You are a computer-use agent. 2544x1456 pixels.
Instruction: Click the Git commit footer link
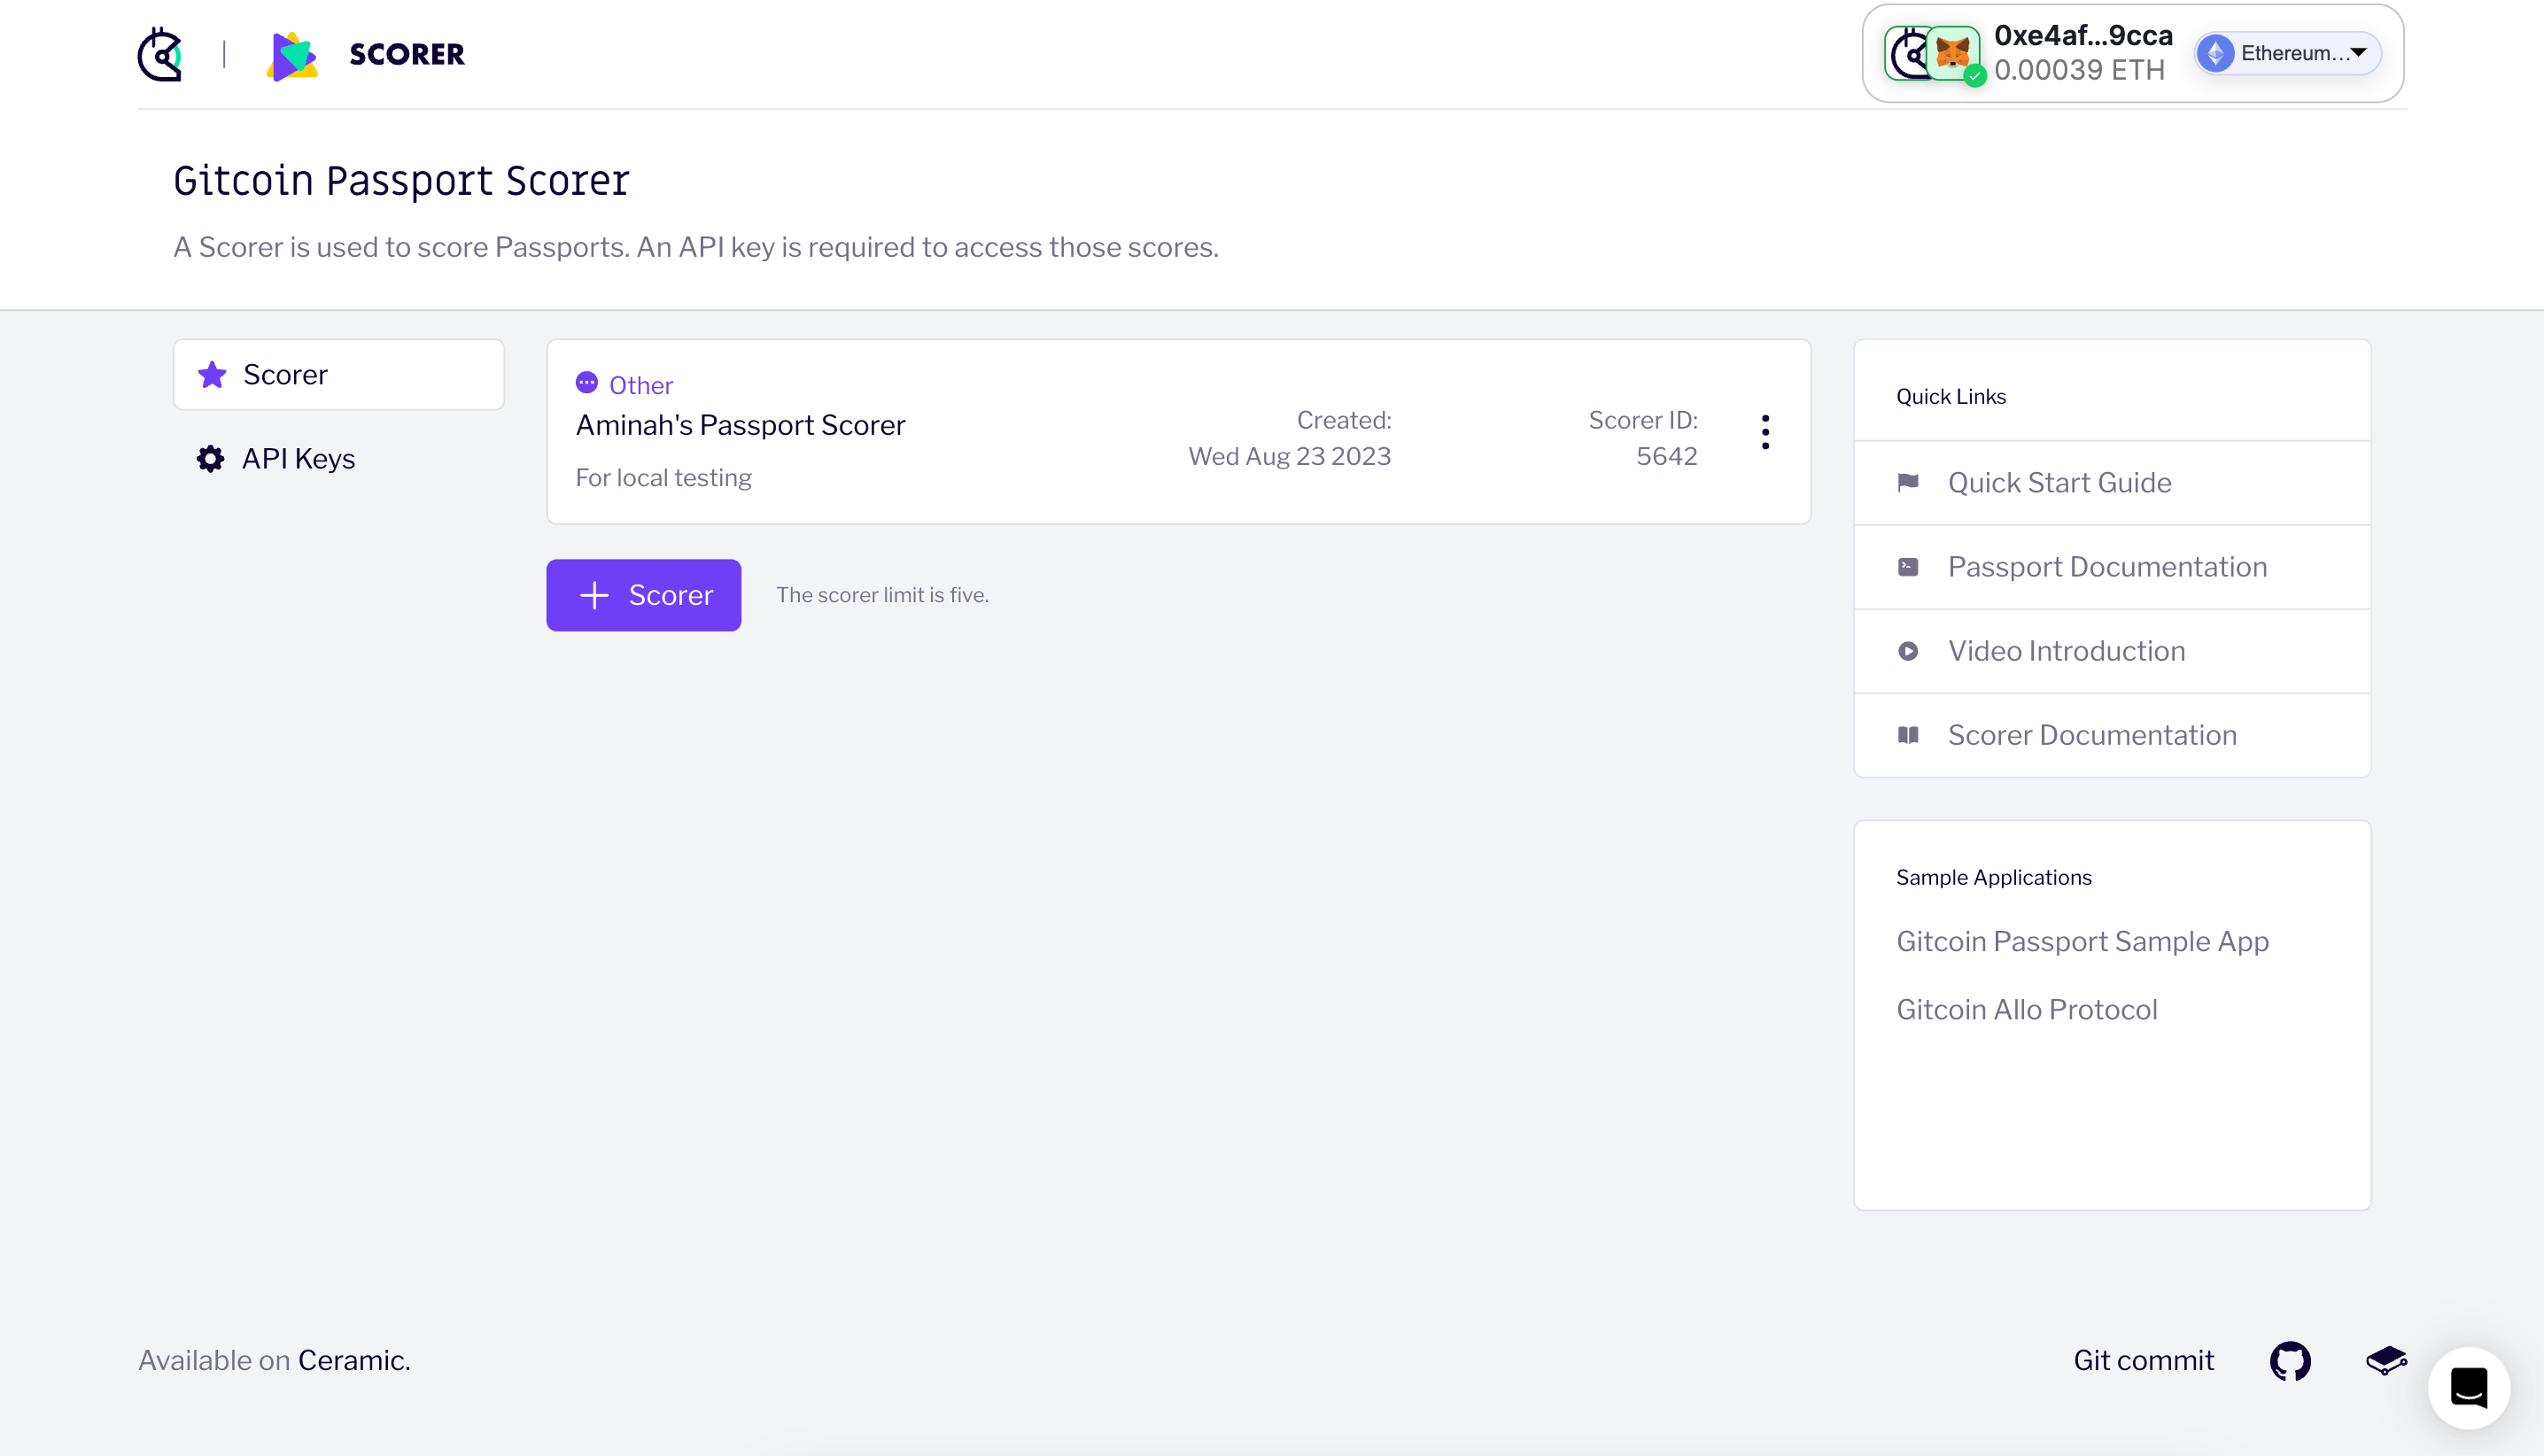[x=2143, y=1360]
